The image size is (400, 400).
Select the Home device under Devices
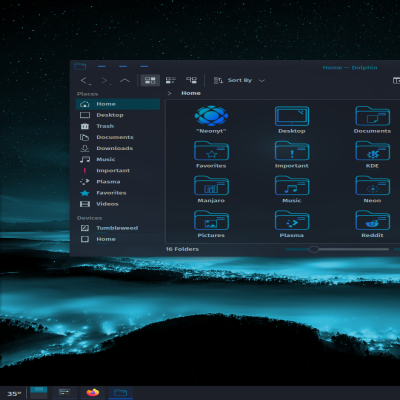(x=118, y=239)
